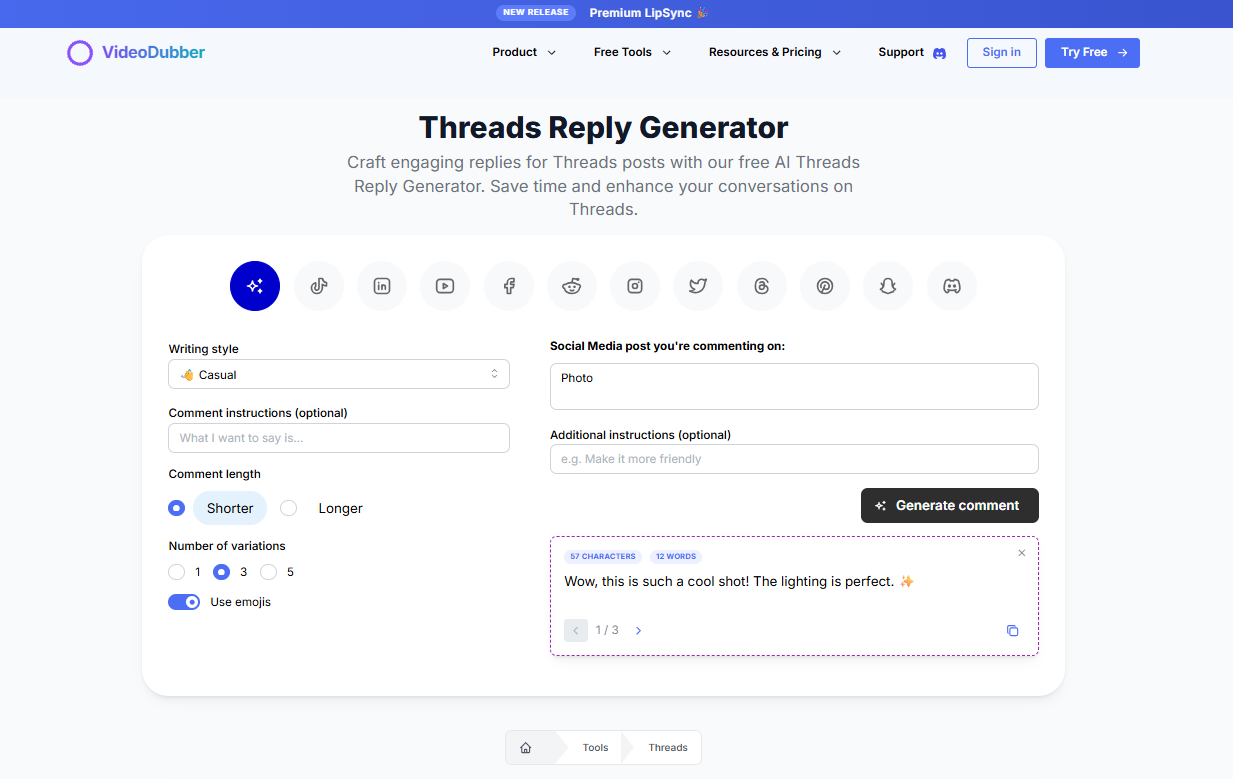Click the 1 / 3 variation counter
1233x779 pixels.
click(607, 630)
